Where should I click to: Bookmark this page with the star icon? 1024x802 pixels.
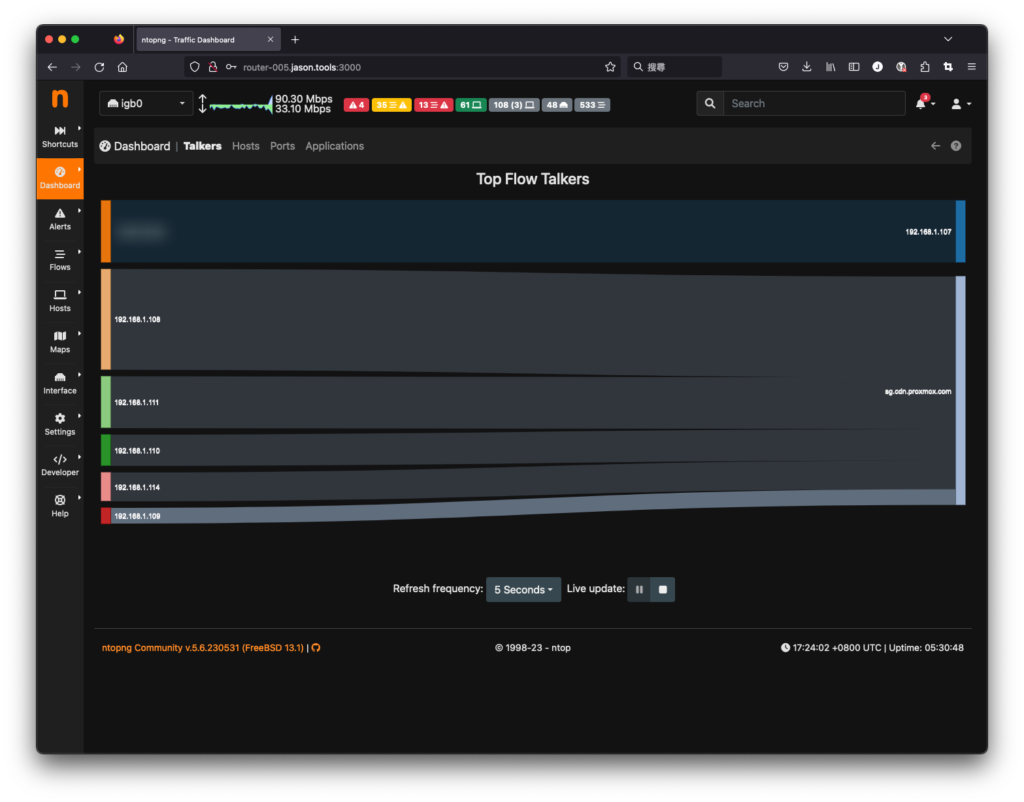click(610, 67)
